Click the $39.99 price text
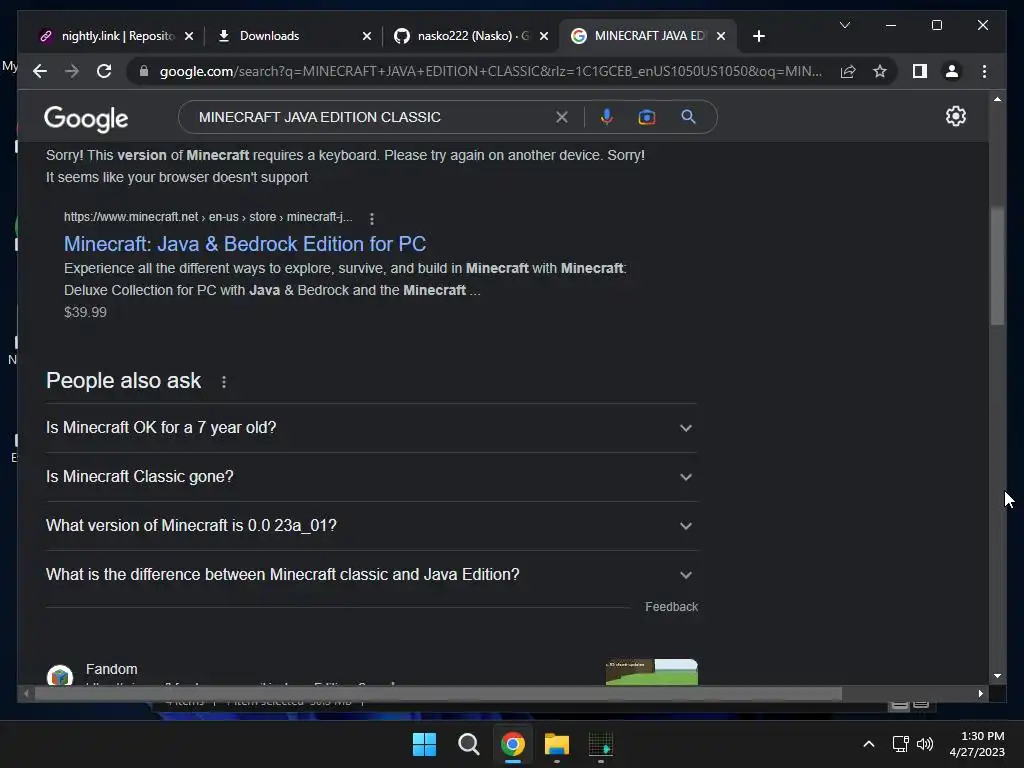 [86, 312]
